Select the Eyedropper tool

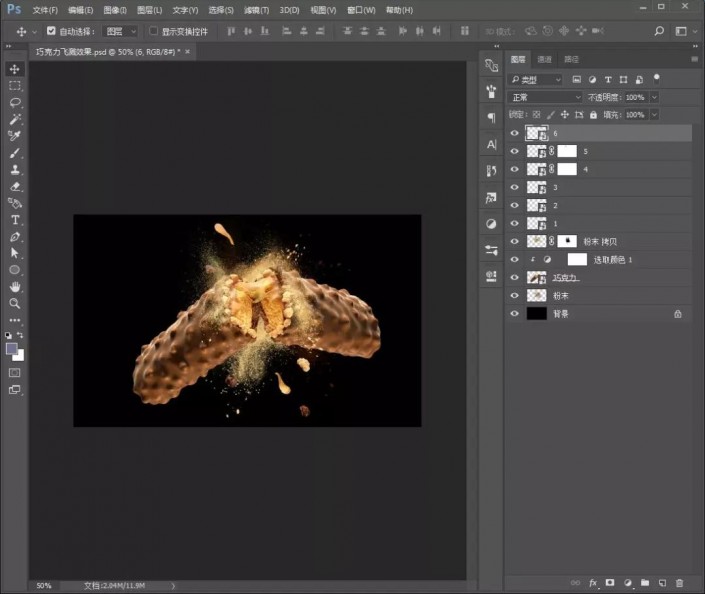(x=14, y=136)
